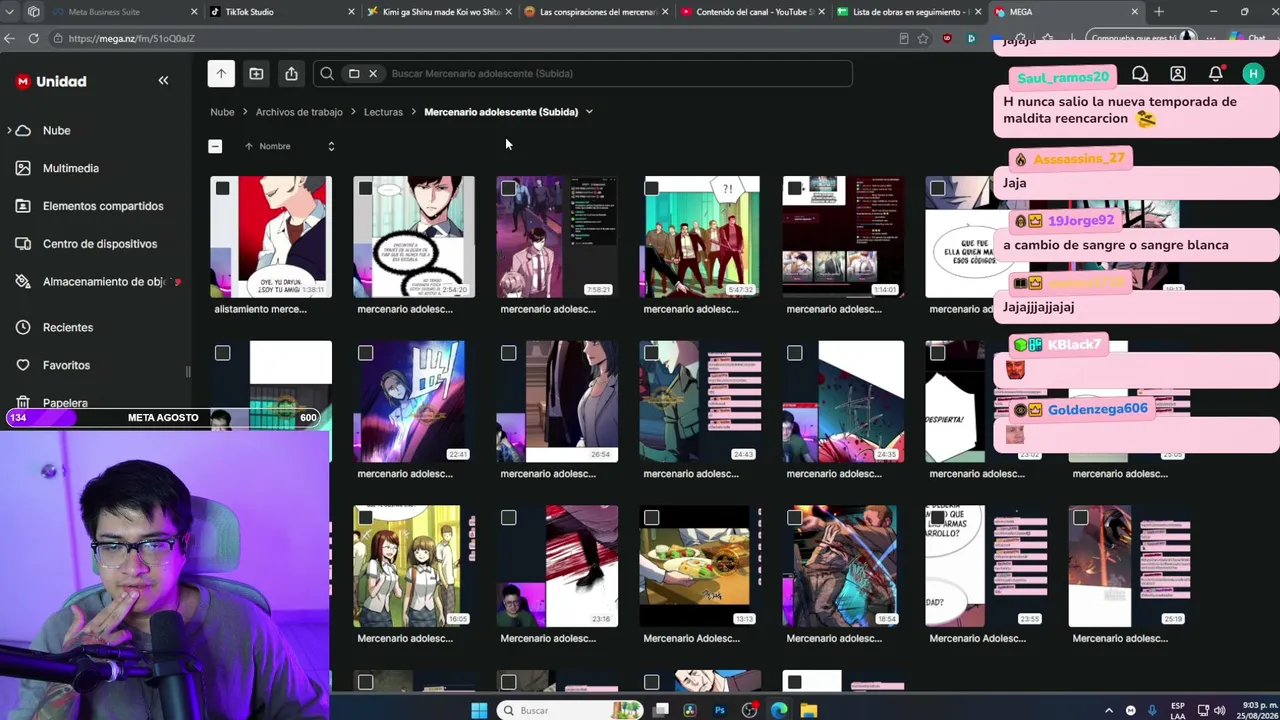Switch to 'Las conspiraciones del mercenario' tab

597,12
